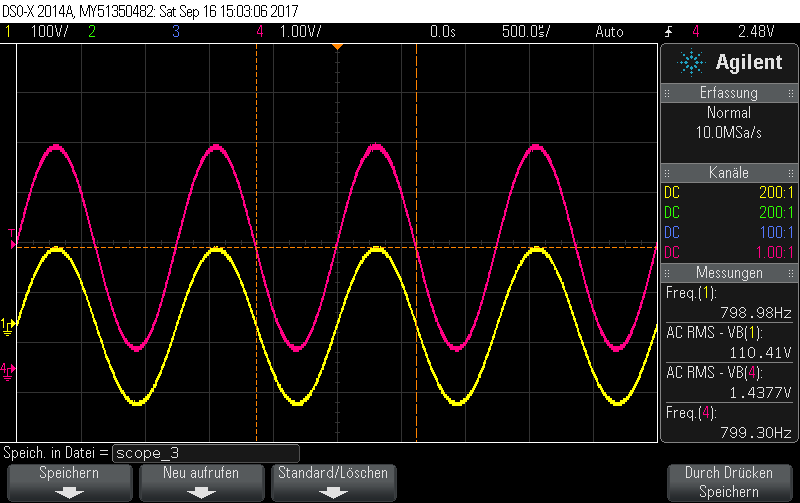Click the 1.4377V measurement value

(x=760, y=393)
